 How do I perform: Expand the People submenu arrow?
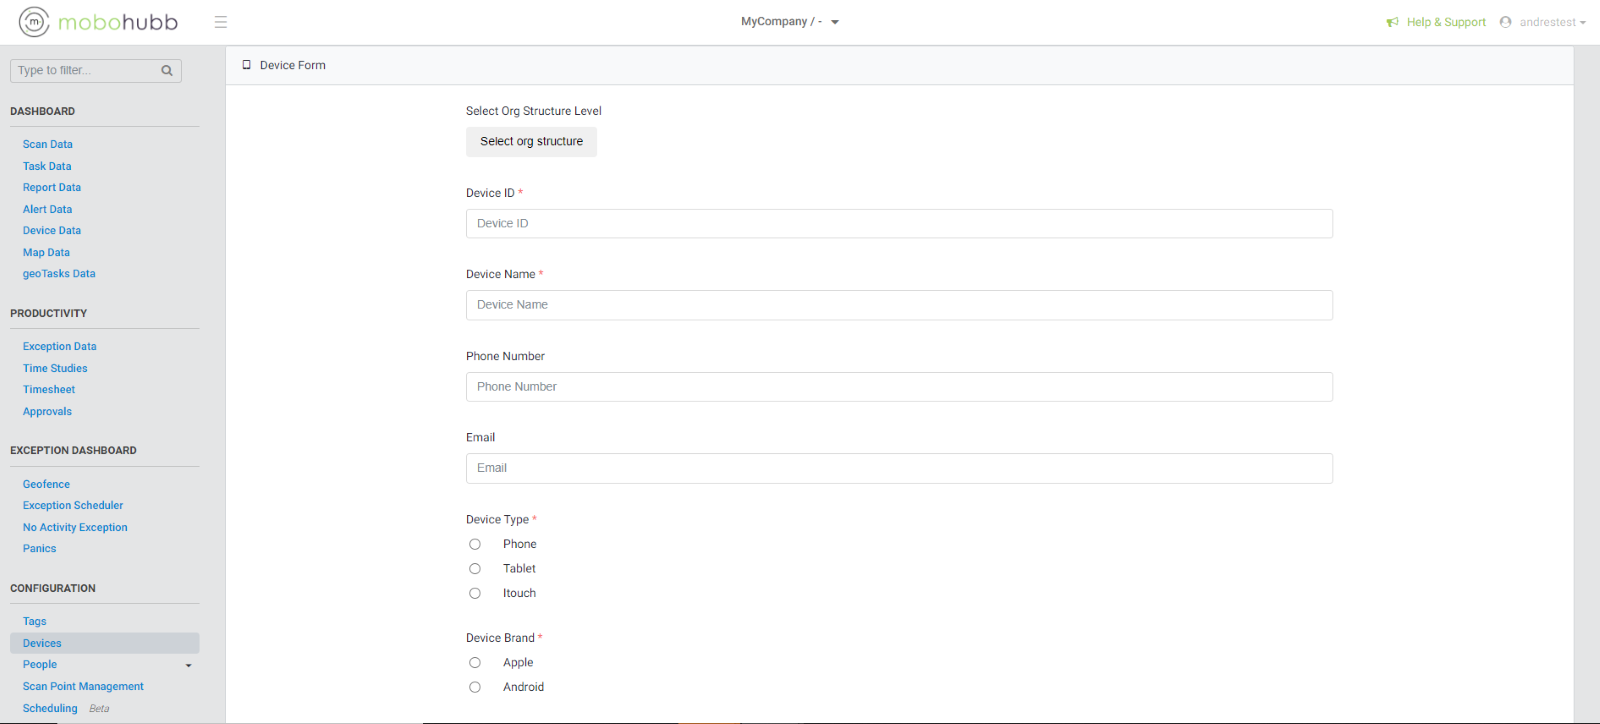188,665
